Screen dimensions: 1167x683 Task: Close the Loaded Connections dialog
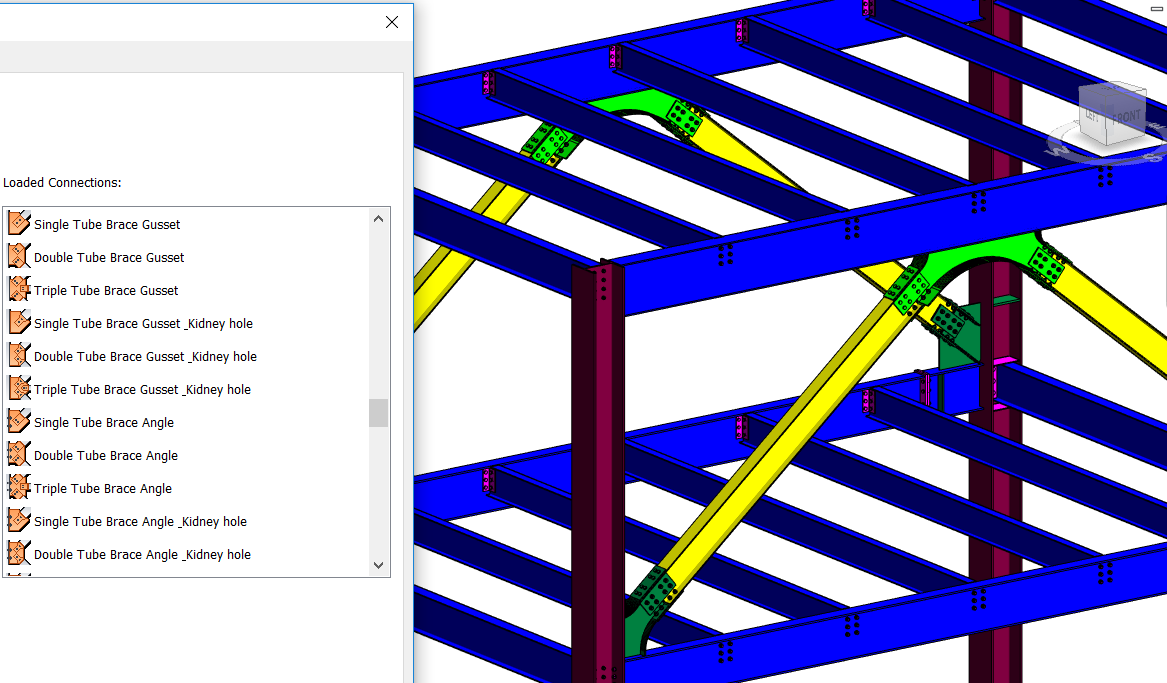[391, 21]
